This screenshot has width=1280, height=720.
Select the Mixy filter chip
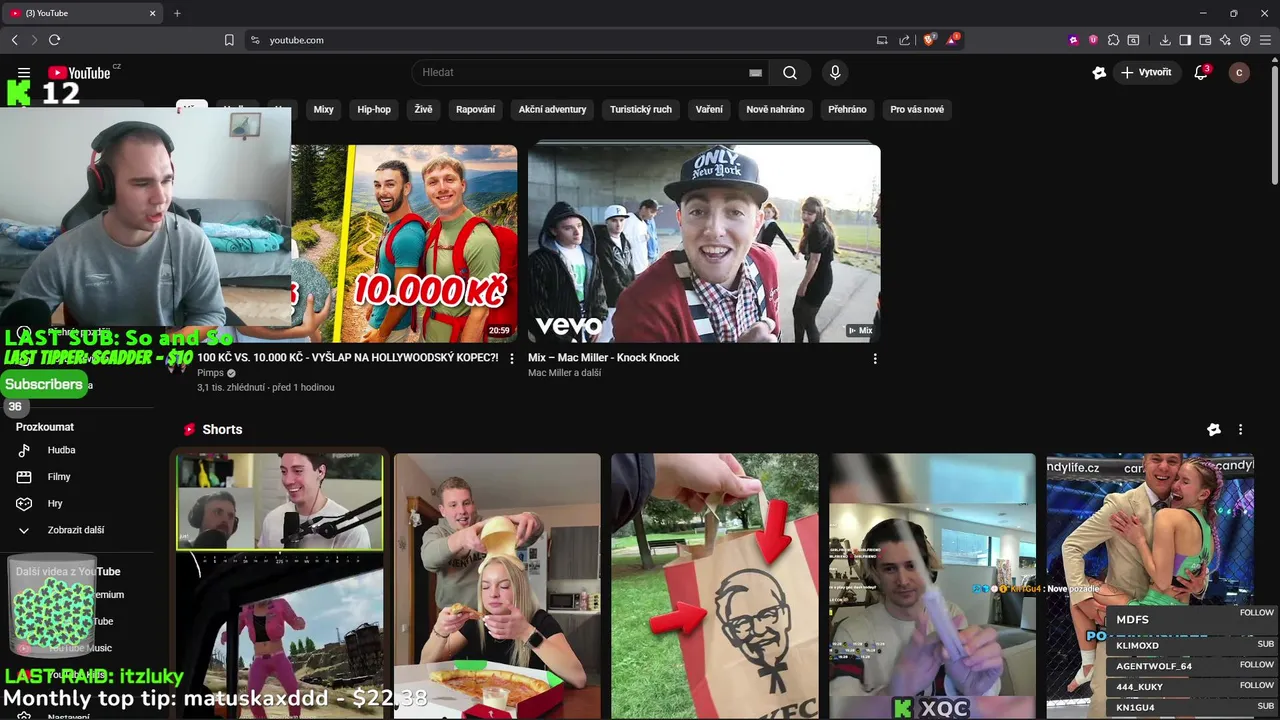(323, 109)
